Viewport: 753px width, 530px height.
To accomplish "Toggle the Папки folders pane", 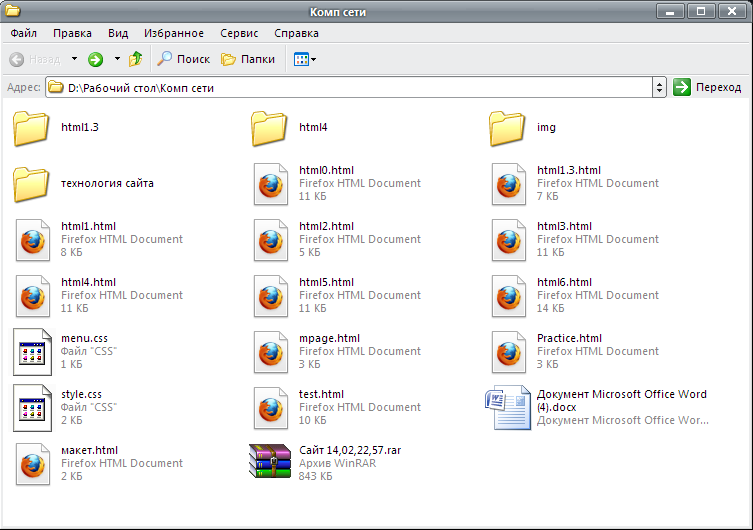I will (248, 59).
